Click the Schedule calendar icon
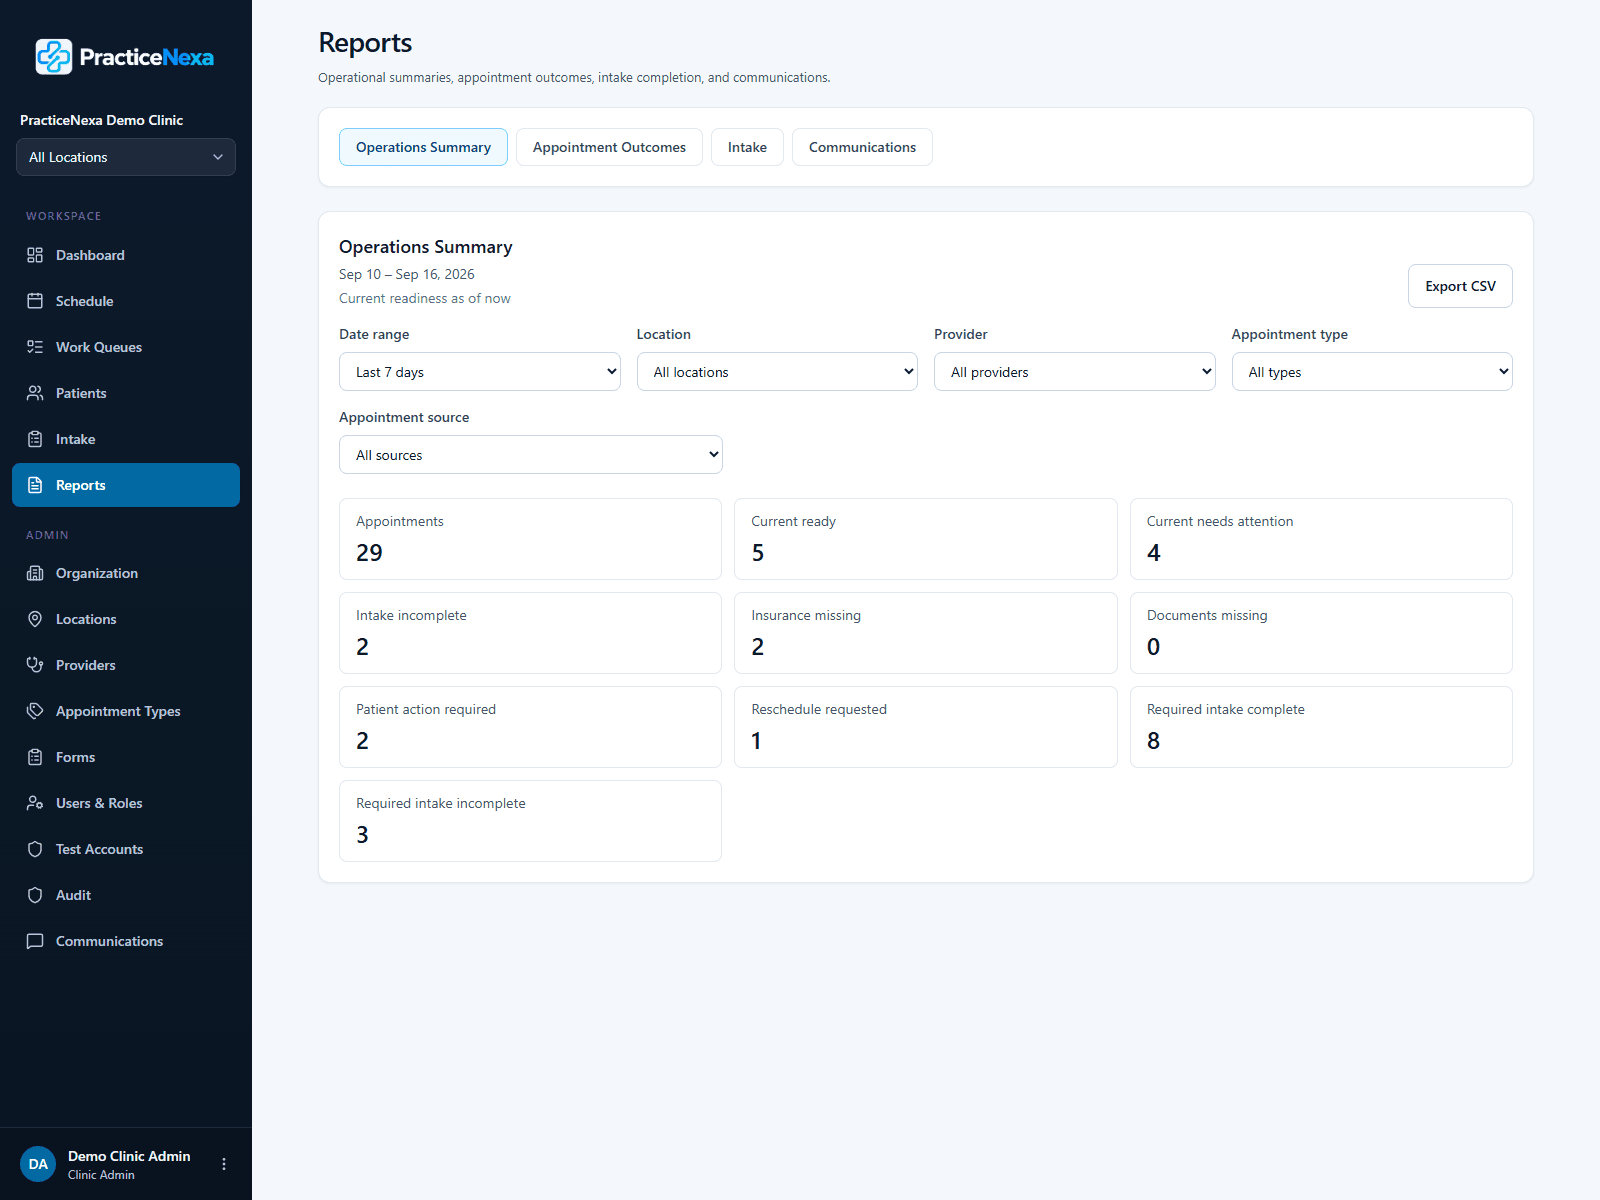1600x1200 pixels. pyautogui.click(x=35, y=301)
